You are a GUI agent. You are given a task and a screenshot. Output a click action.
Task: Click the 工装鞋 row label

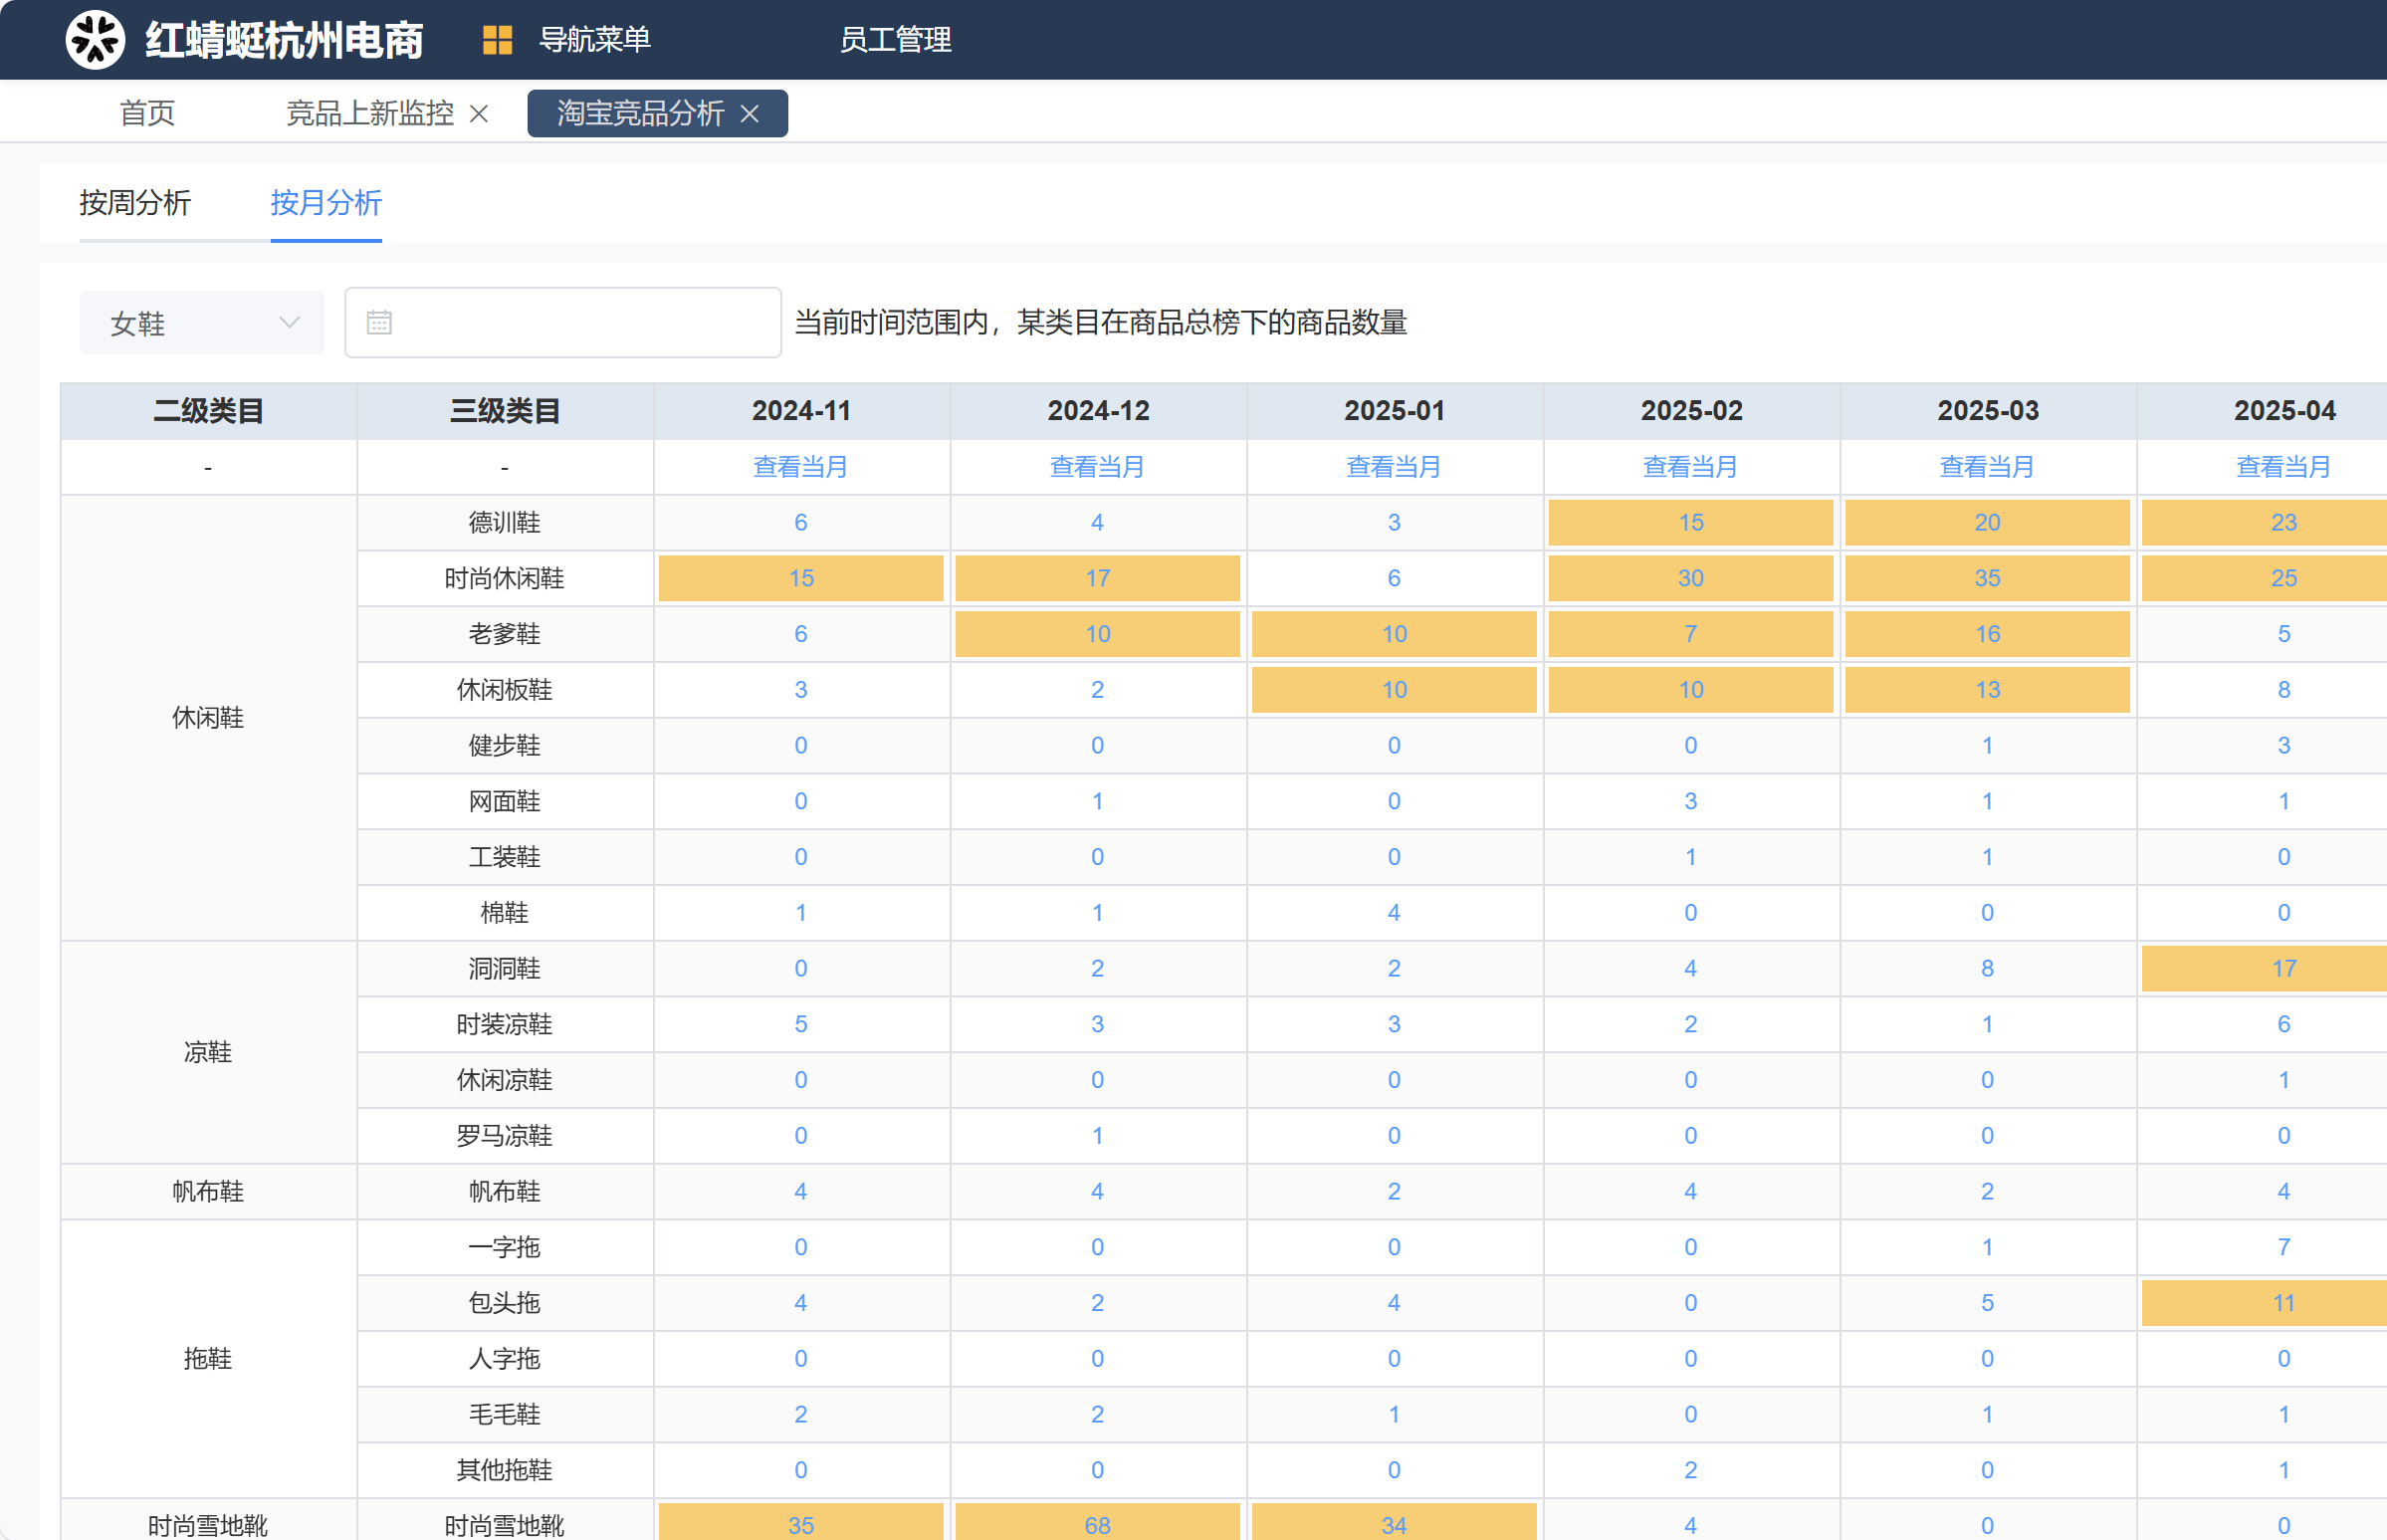click(x=505, y=858)
